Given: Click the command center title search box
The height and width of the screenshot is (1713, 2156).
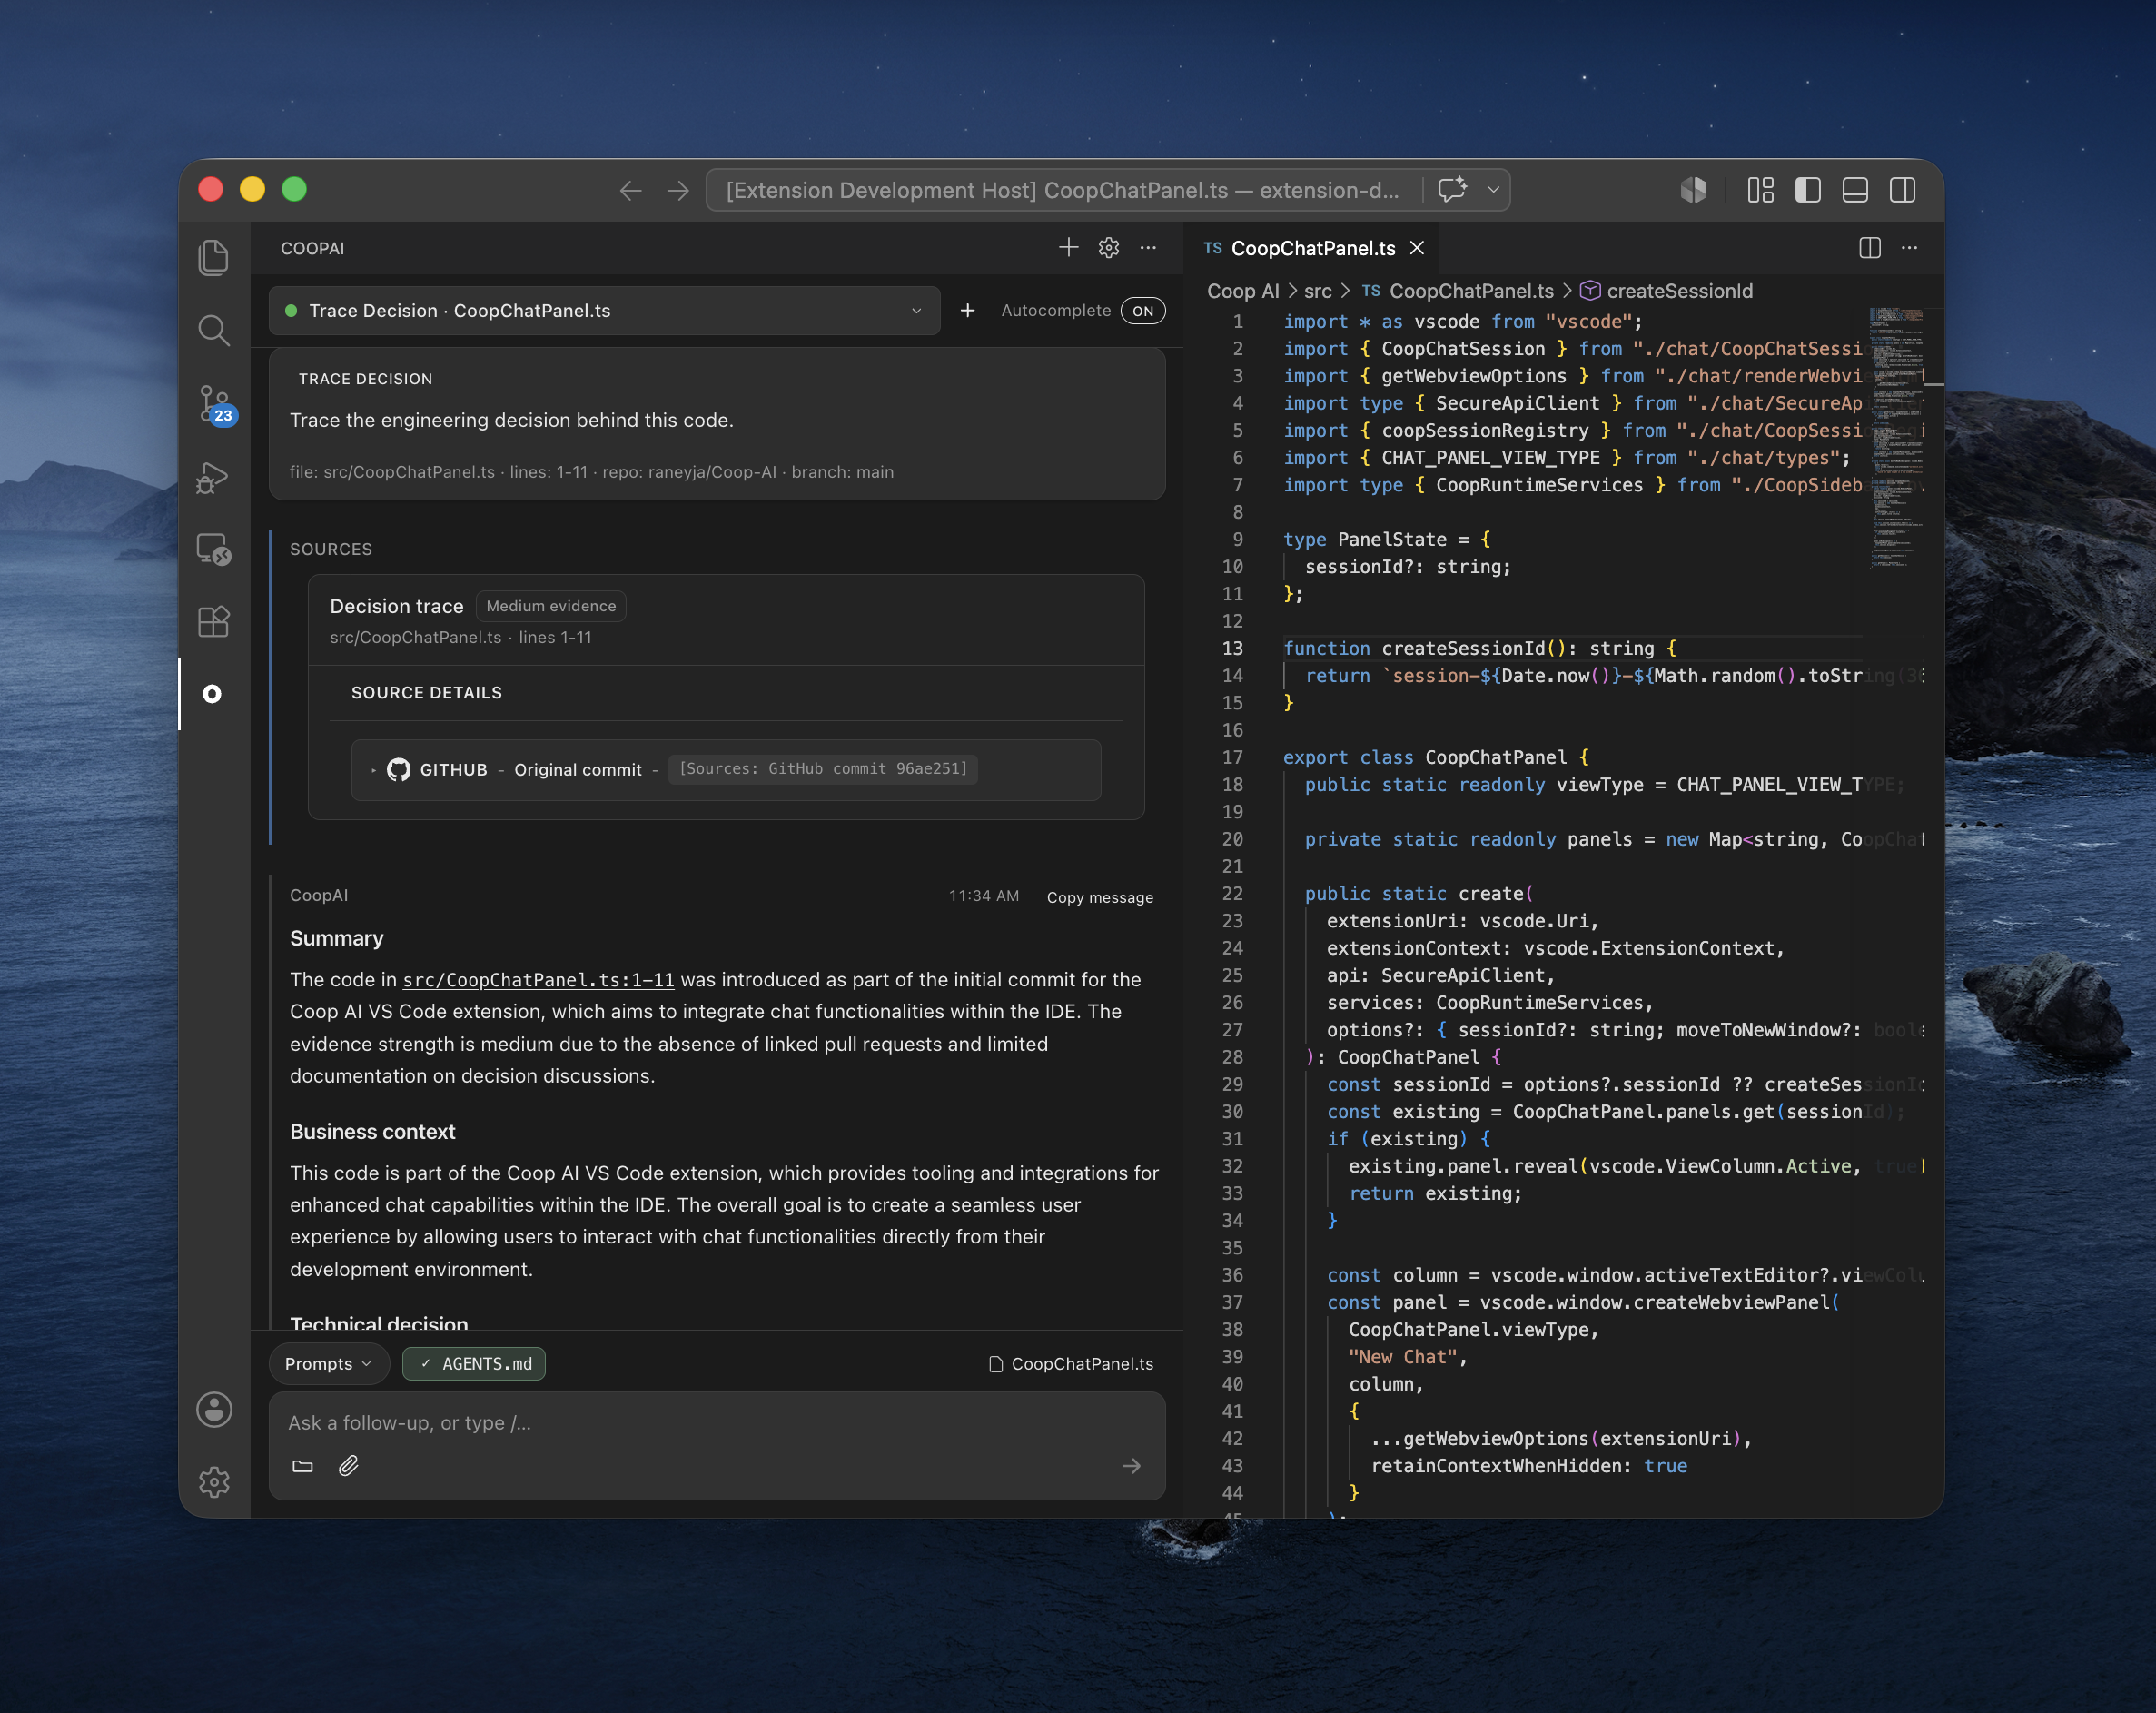Looking at the screenshot, I should coord(1064,190).
